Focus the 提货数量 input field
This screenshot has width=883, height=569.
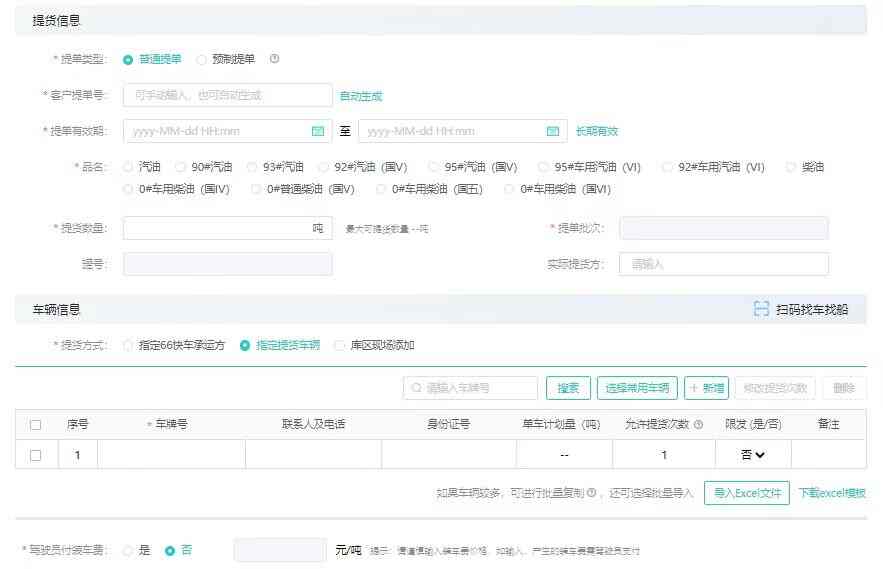pos(215,229)
